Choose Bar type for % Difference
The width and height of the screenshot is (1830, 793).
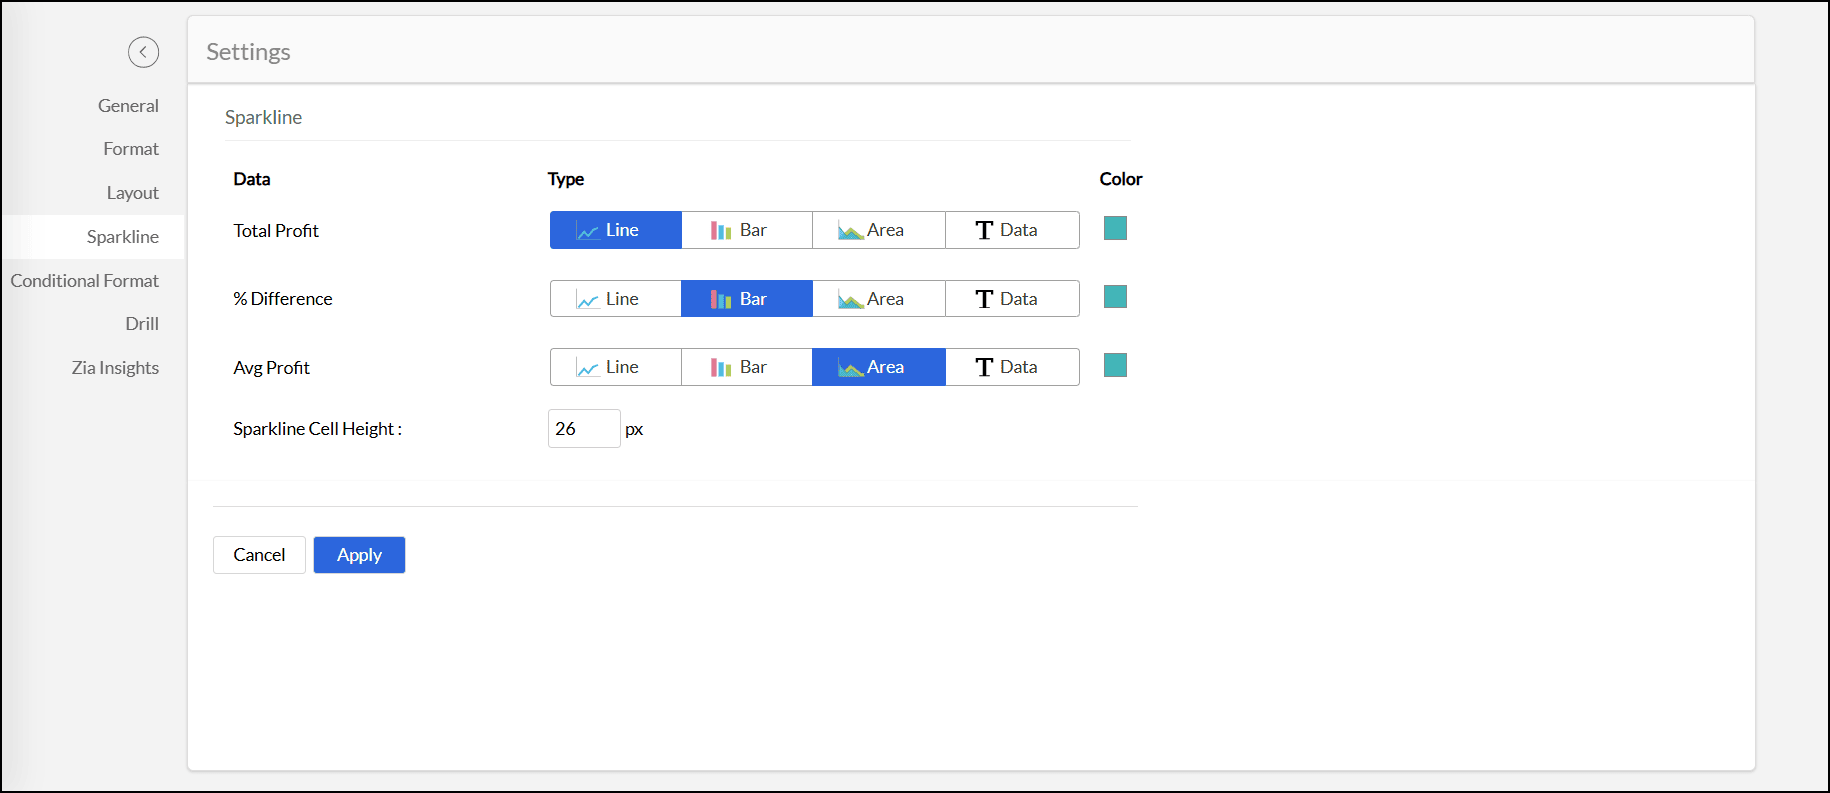[746, 299]
